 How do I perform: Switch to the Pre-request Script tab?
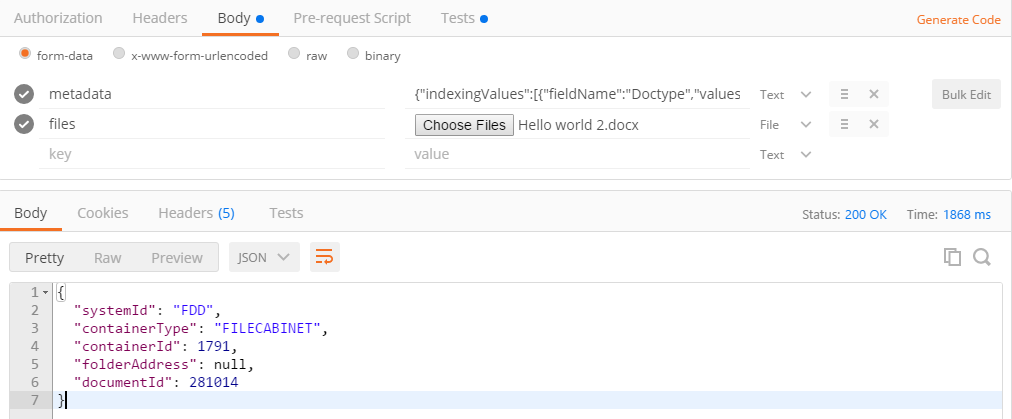coord(354,18)
